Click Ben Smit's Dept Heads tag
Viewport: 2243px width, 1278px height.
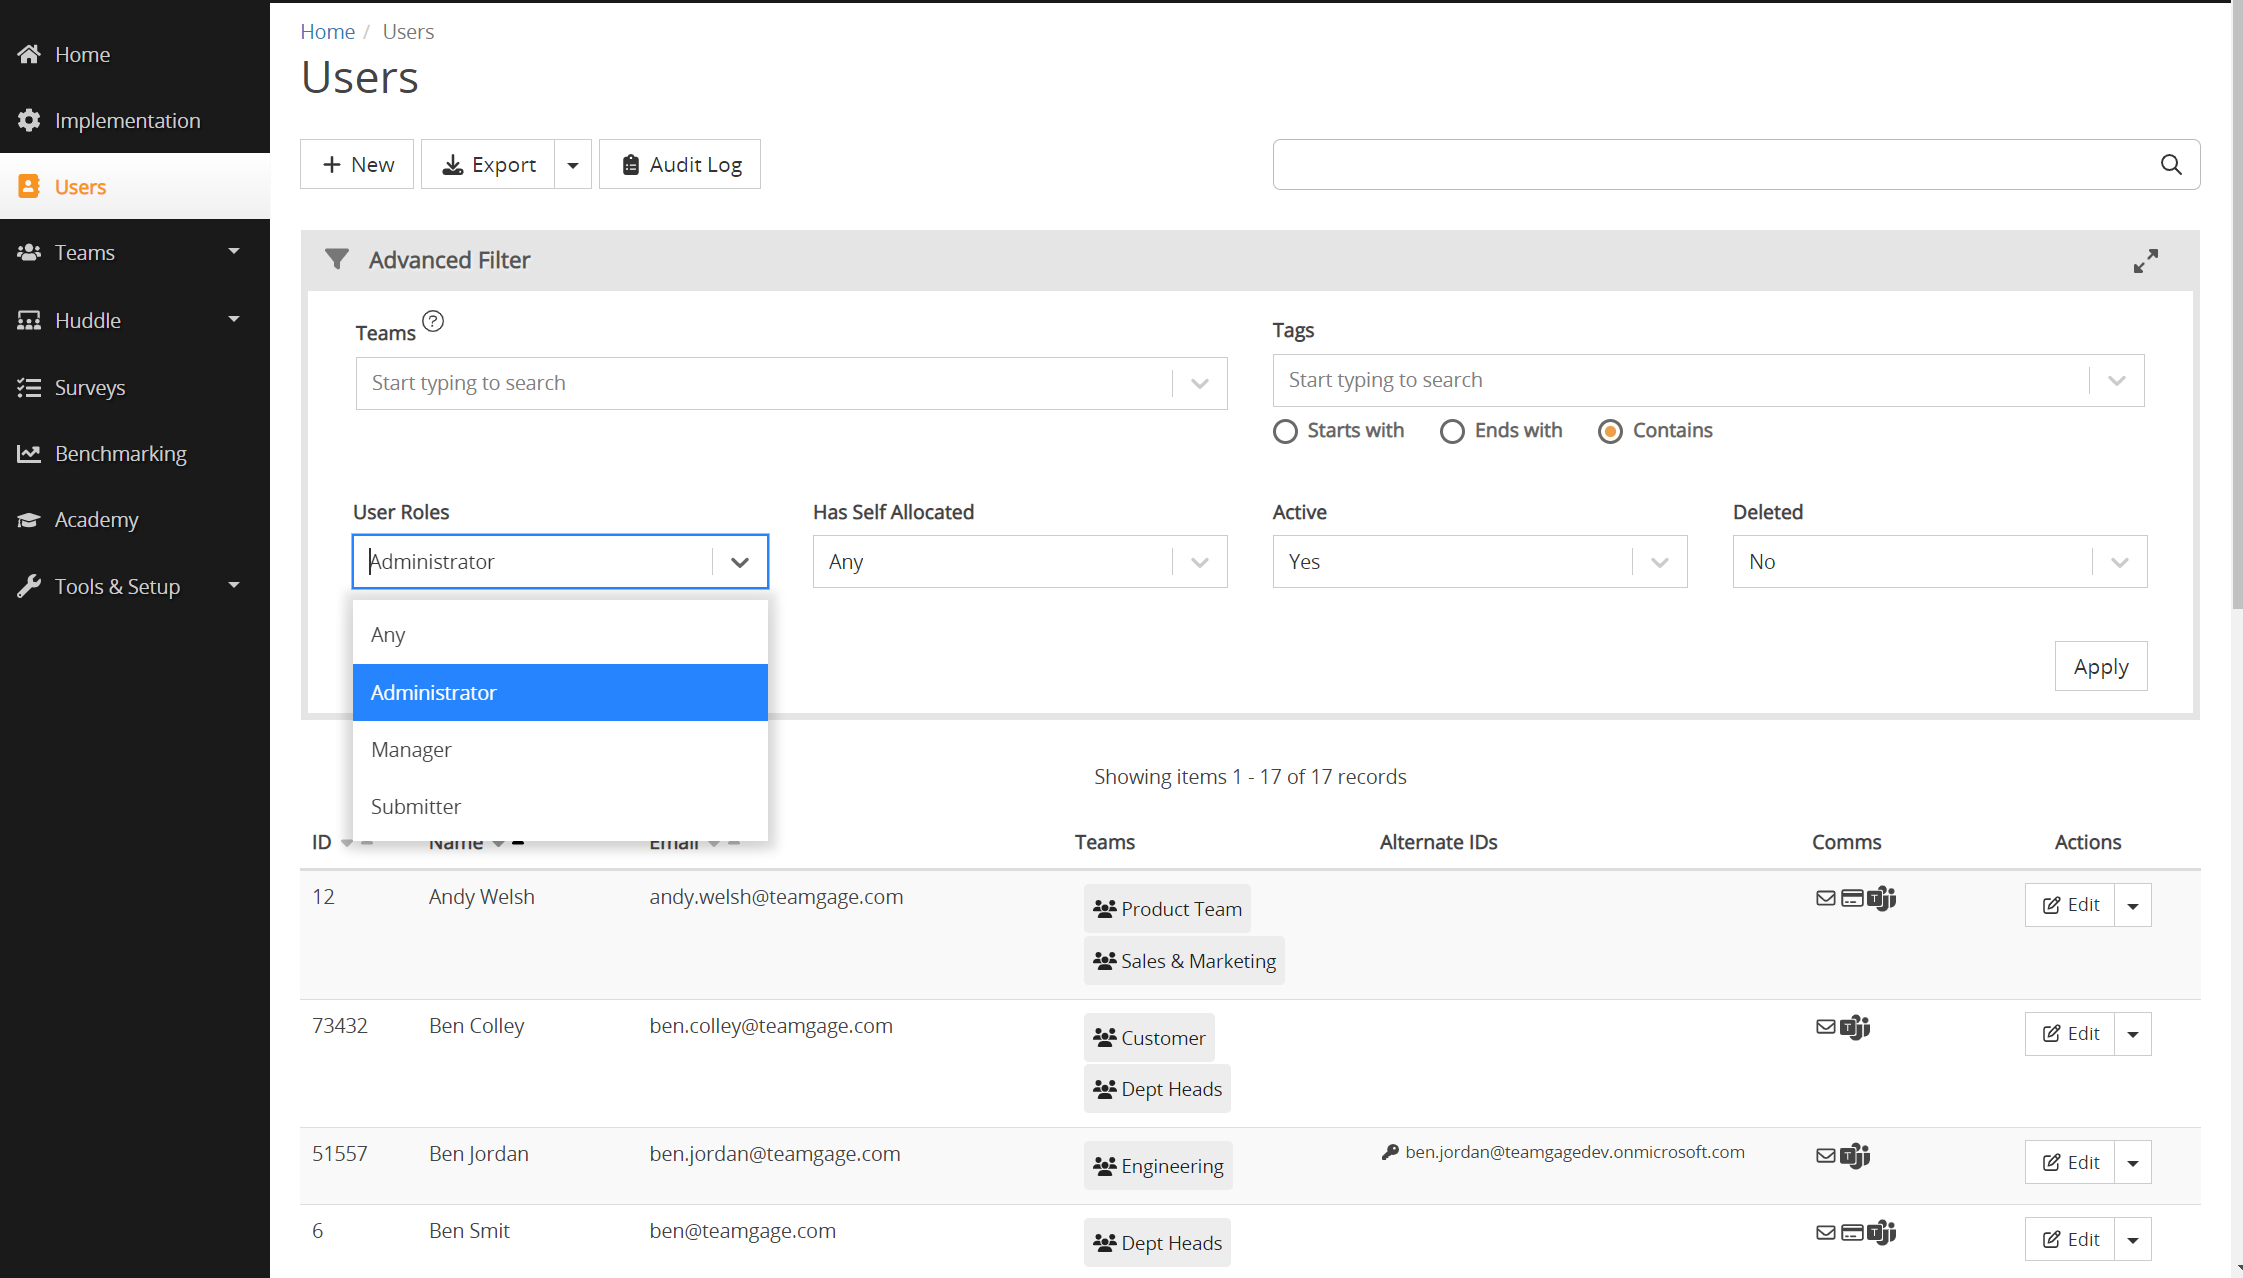[x=1157, y=1243]
